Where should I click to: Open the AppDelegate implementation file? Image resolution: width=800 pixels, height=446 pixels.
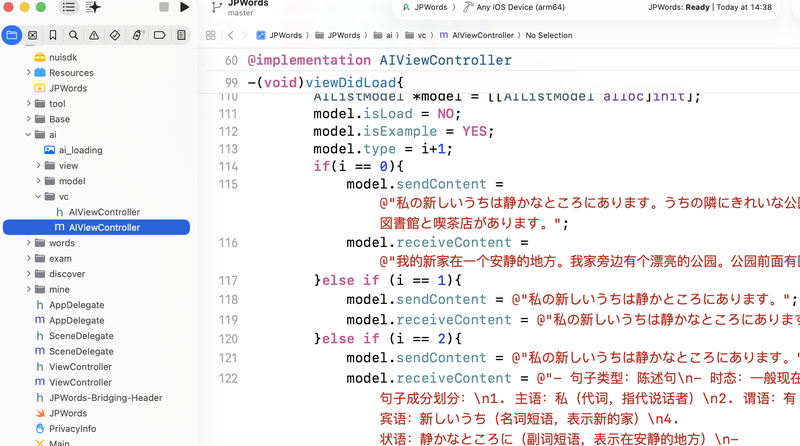pyautogui.click(x=69, y=320)
